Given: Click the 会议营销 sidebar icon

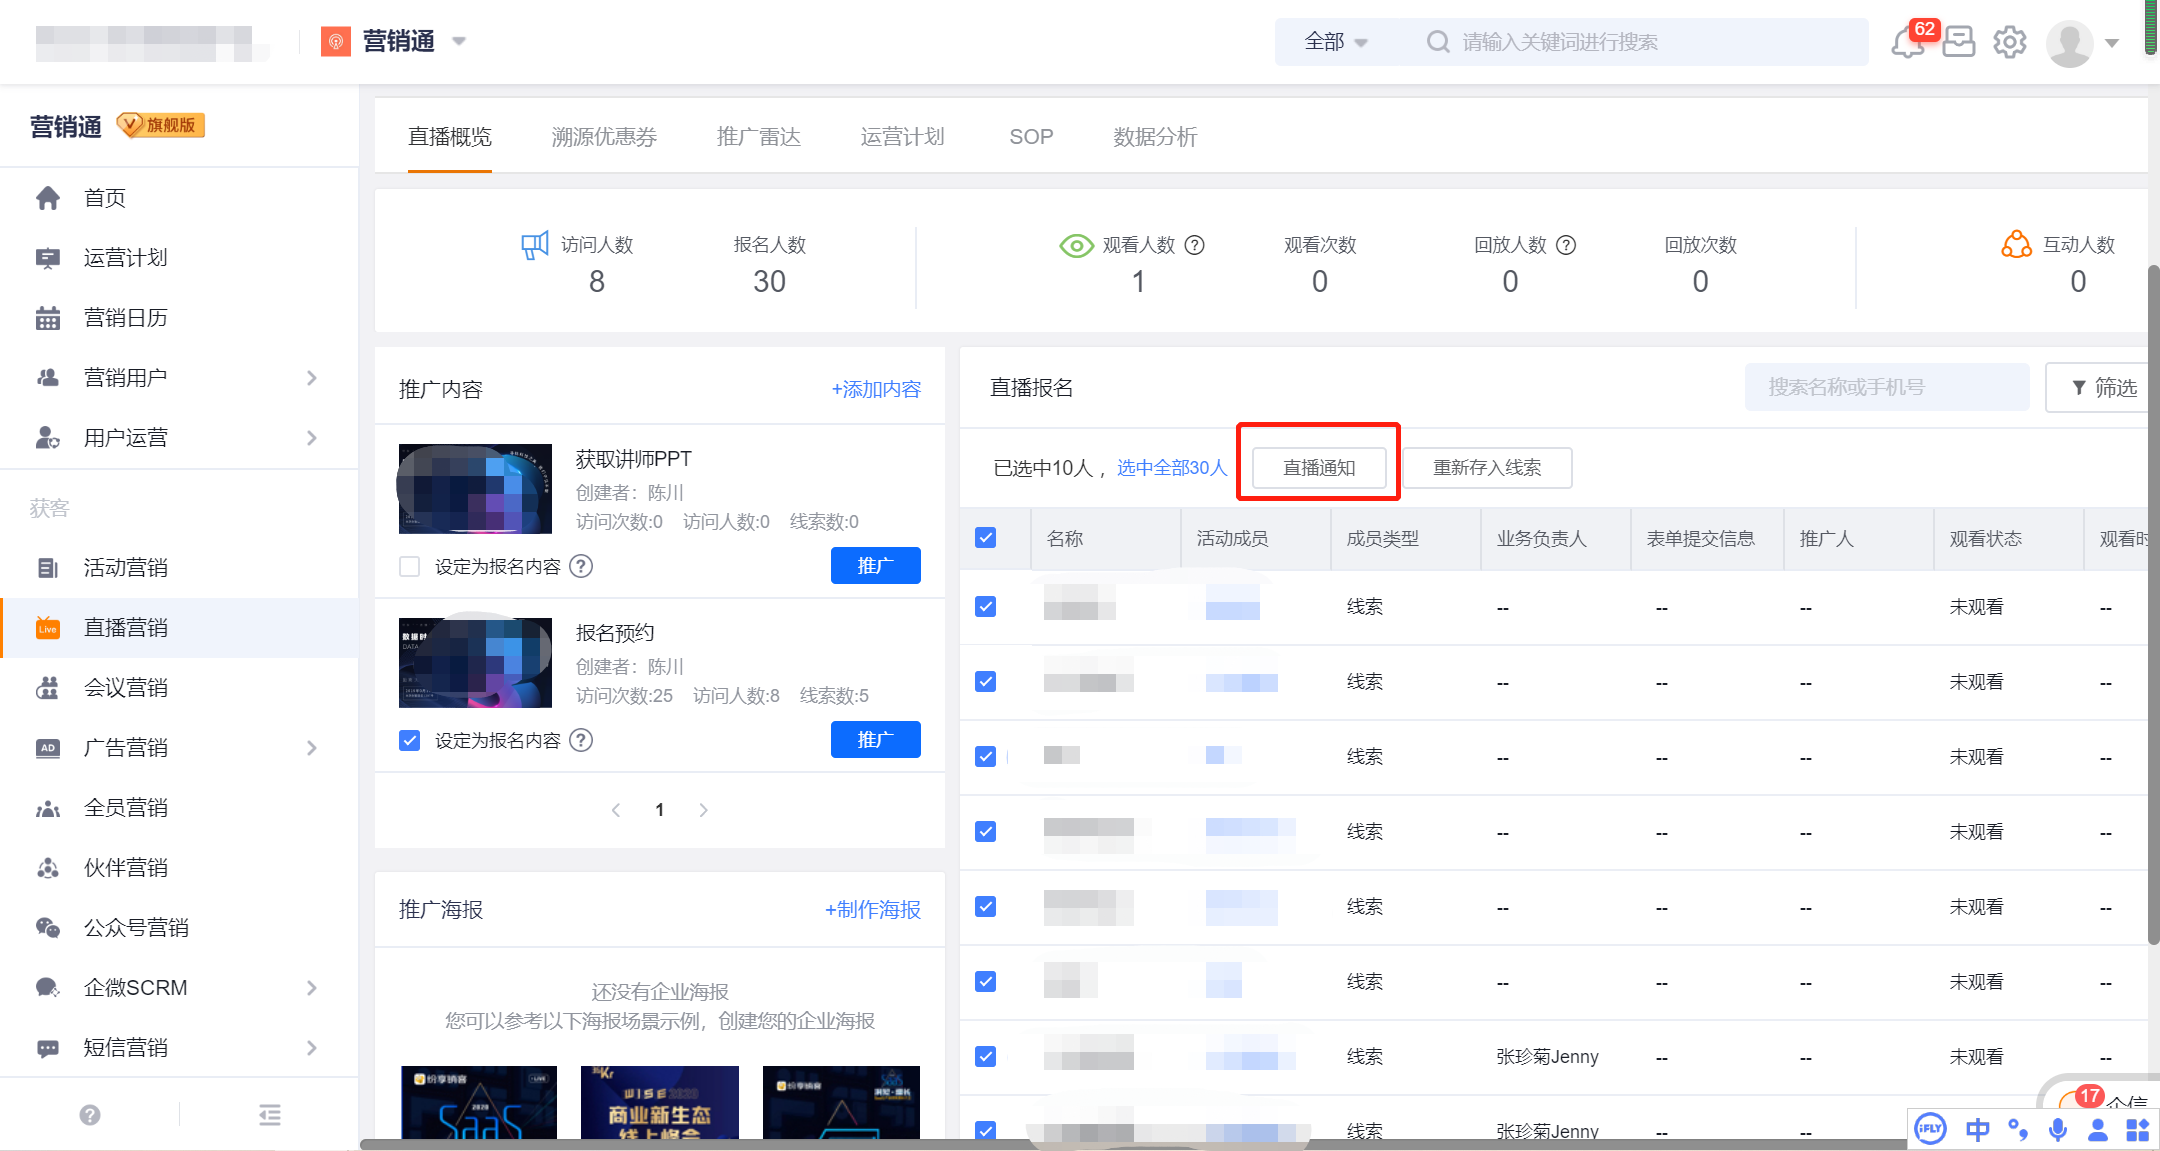Looking at the screenshot, I should [48, 688].
